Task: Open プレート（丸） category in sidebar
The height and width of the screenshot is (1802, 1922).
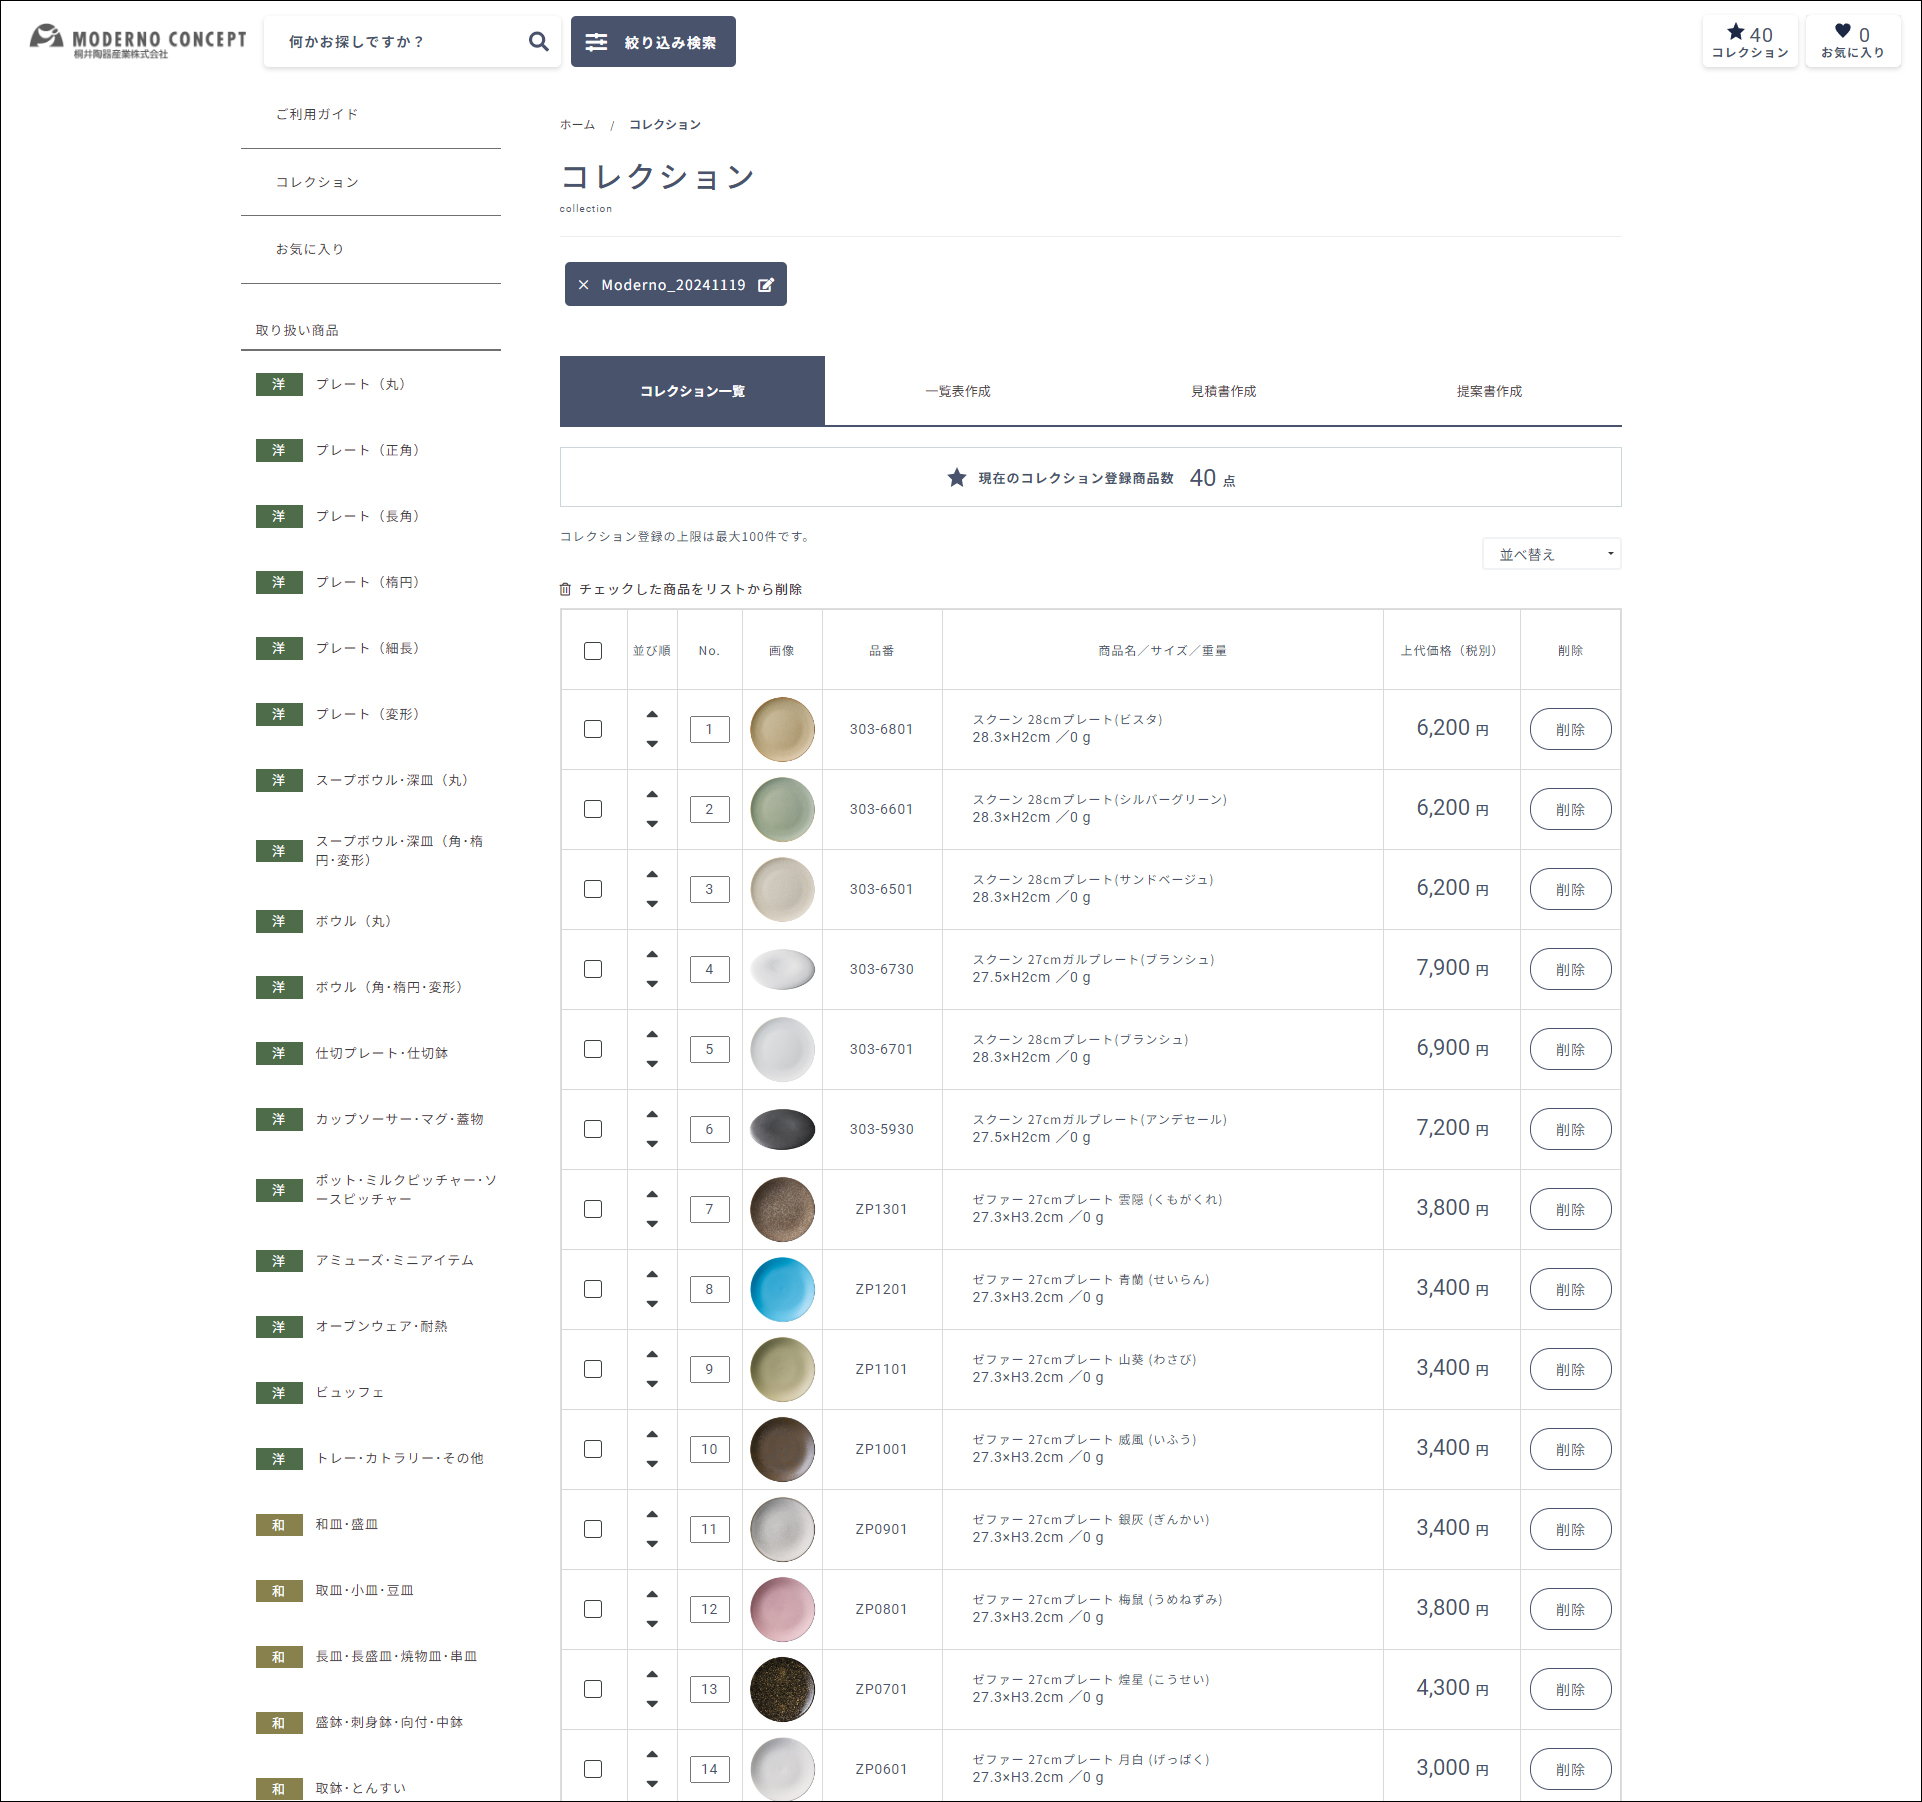Action: tap(360, 384)
